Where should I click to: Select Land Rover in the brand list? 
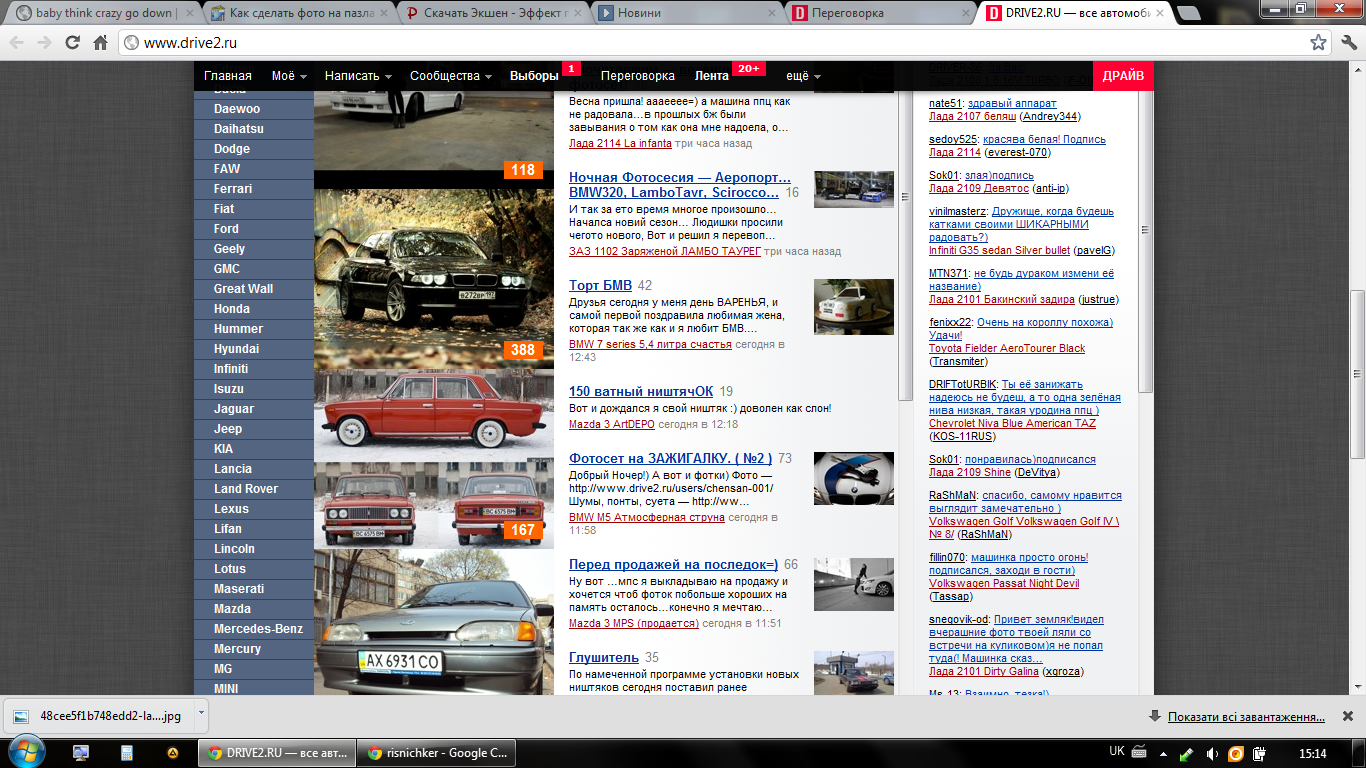(254, 489)
